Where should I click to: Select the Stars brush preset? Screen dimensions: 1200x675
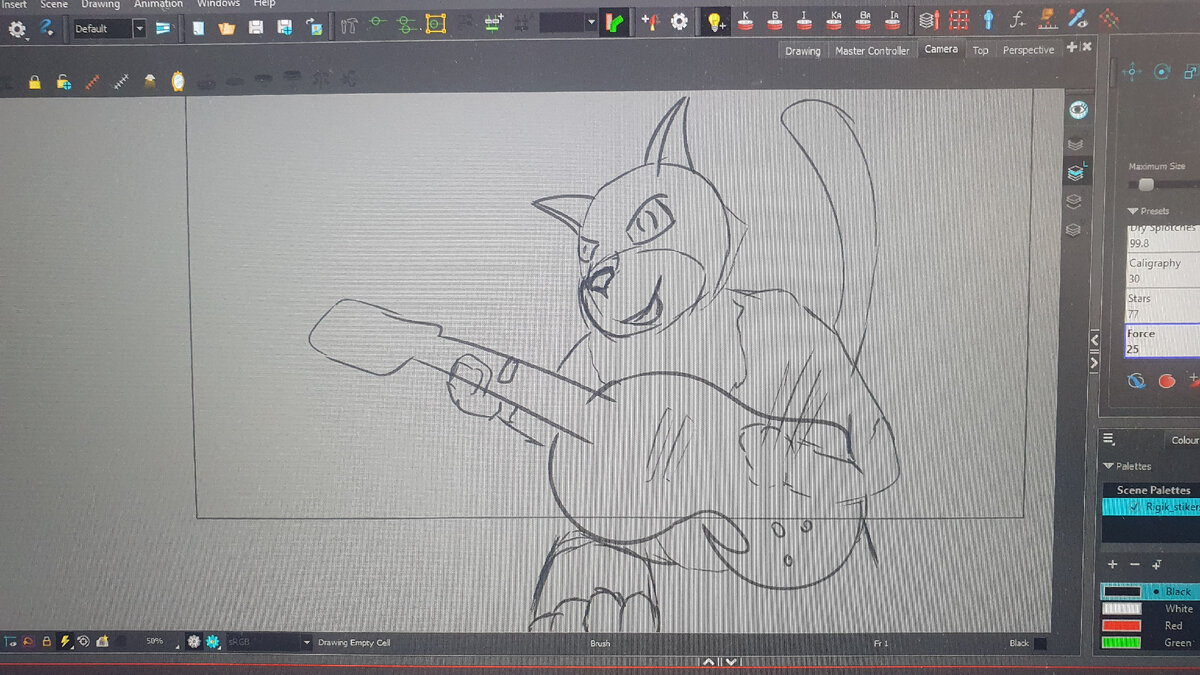coord(1161,306)
